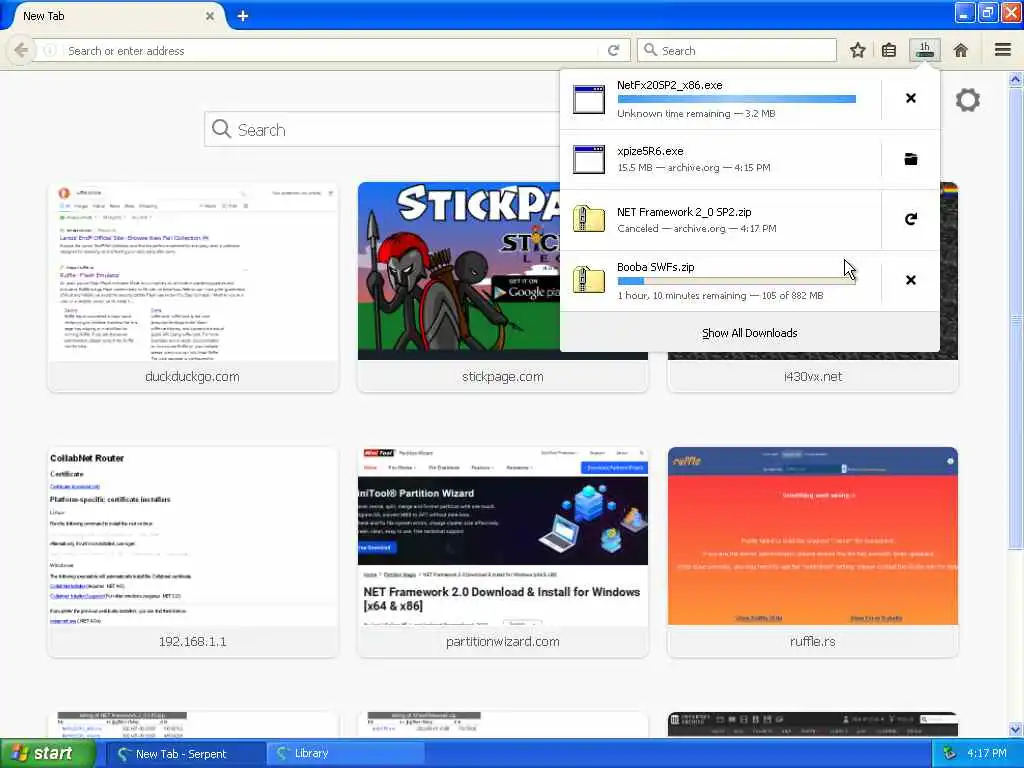Open the Windows start menu
Viewport: 1024px width, 768px height.
point(48,754)
